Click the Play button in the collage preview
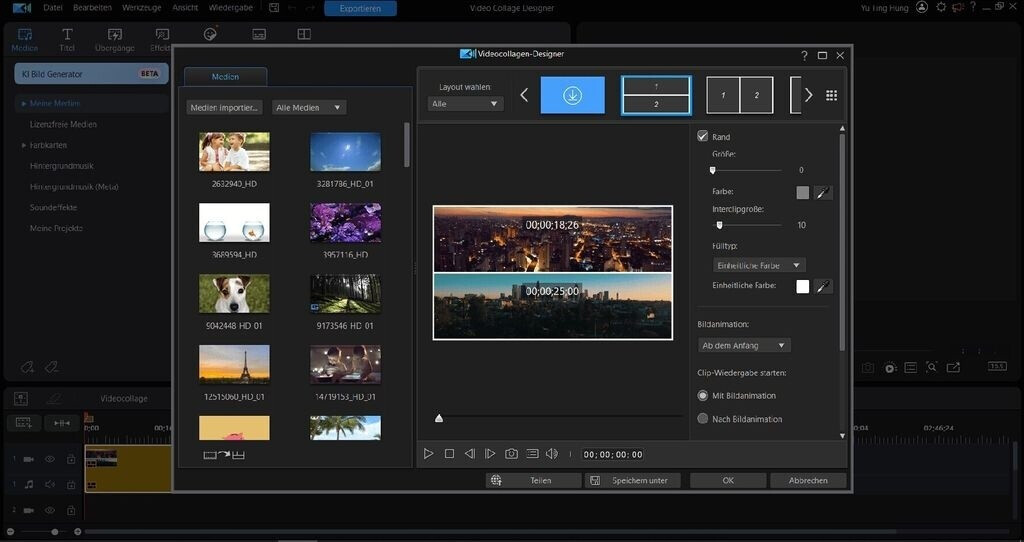The image size is (1024, 542). click(428, 454)
